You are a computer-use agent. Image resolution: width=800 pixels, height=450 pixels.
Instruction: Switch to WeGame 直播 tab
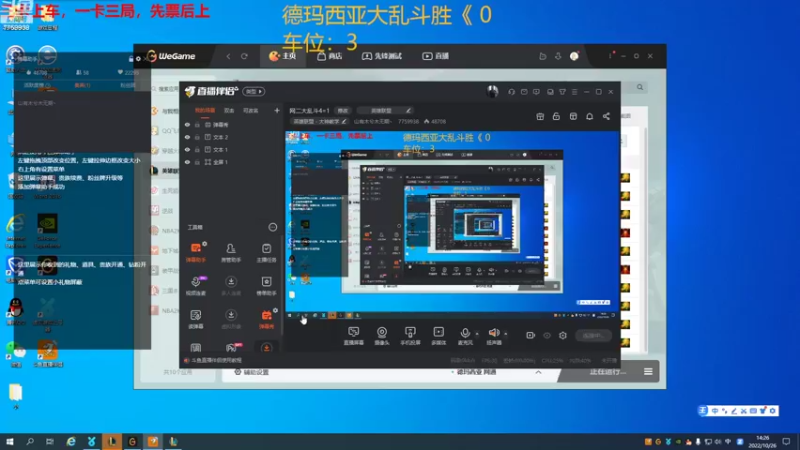(x=436, y=56)
